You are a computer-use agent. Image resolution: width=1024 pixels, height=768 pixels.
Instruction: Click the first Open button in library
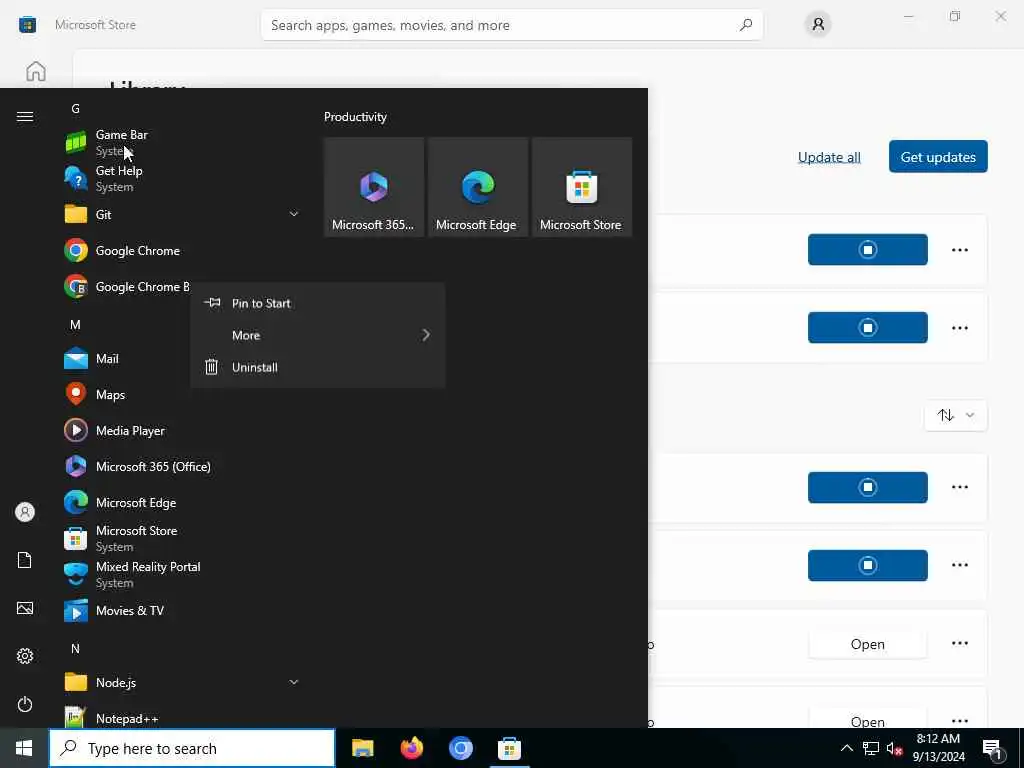(867, 644)
